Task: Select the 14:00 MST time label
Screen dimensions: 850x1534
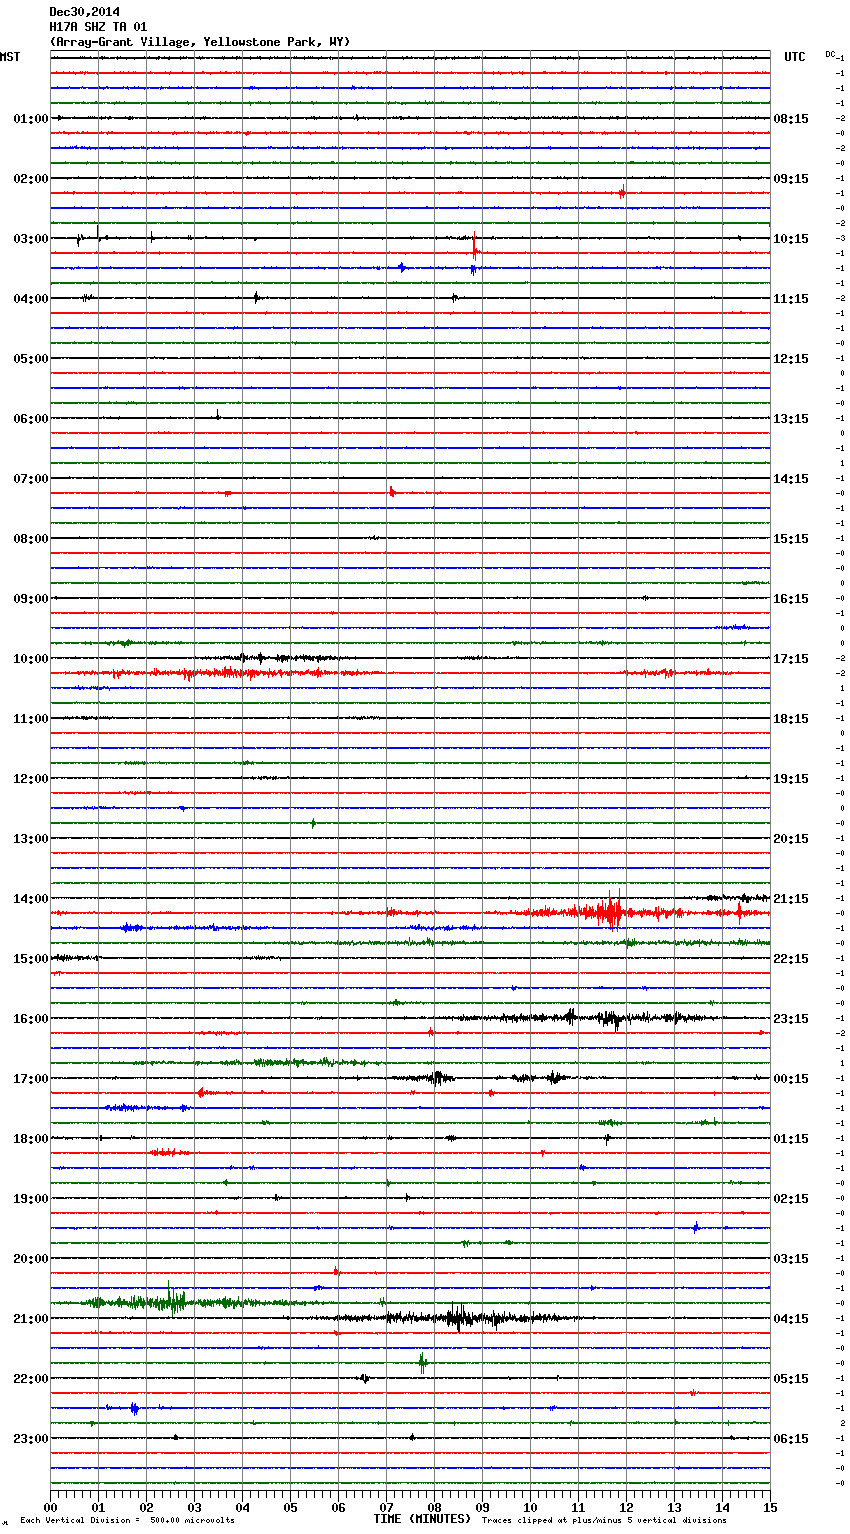Action: click(x=30, y=899)
